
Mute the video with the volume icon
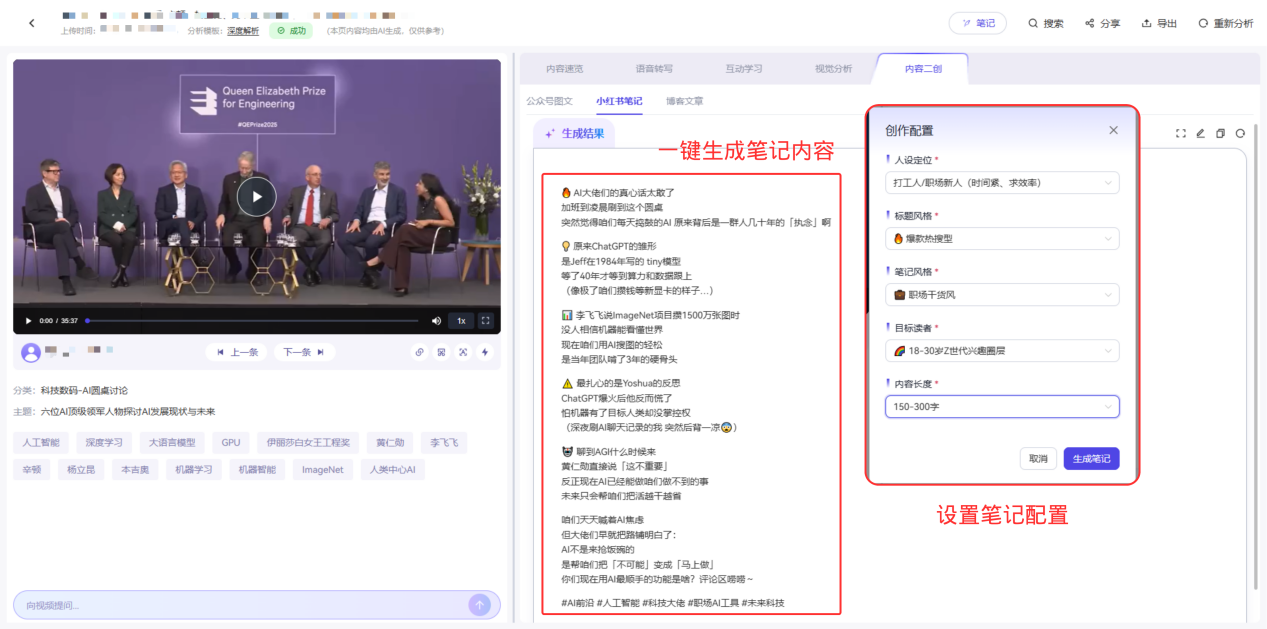coord(437,320)
